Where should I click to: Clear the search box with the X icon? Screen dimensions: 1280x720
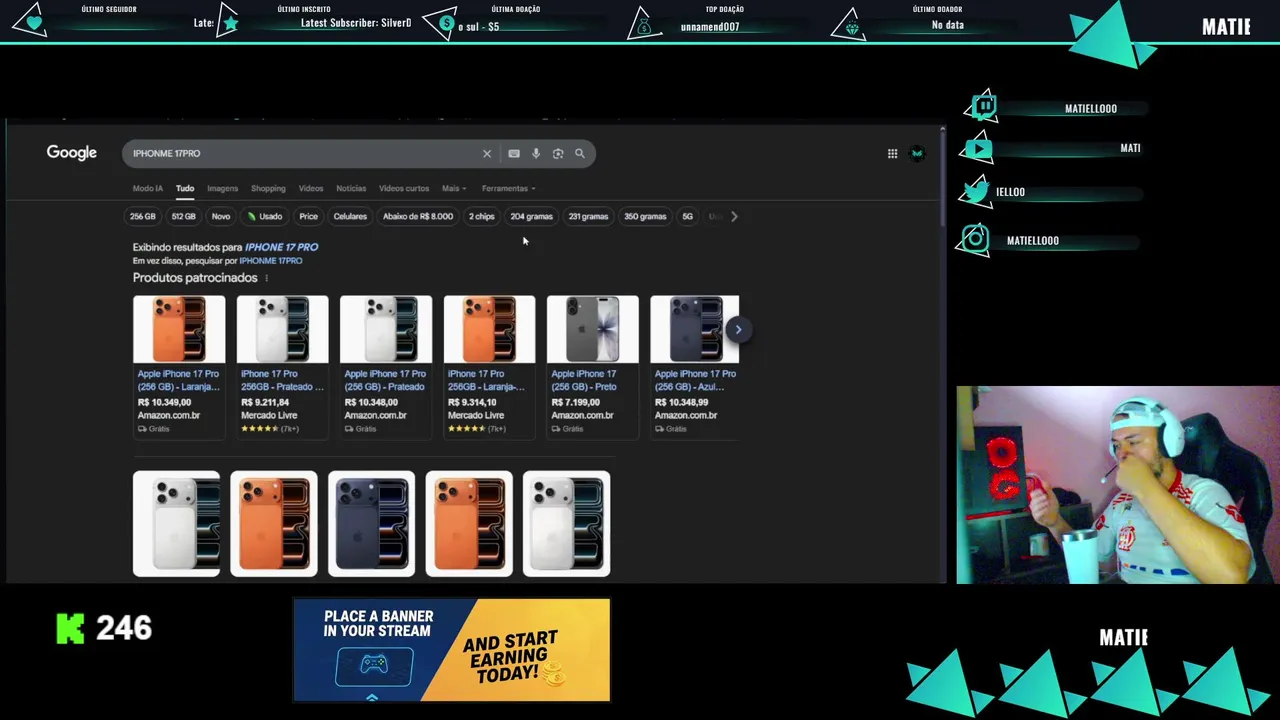(487, 154)
